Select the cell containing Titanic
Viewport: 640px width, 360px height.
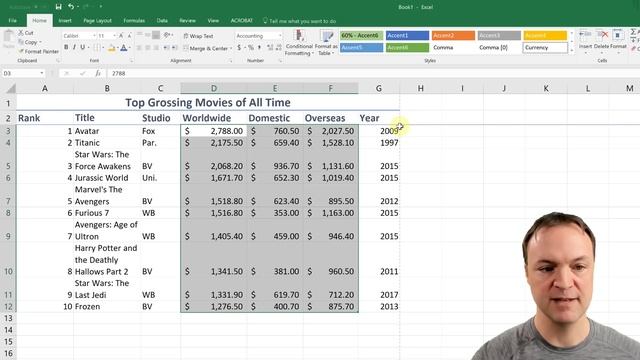[x=107, y=143]
